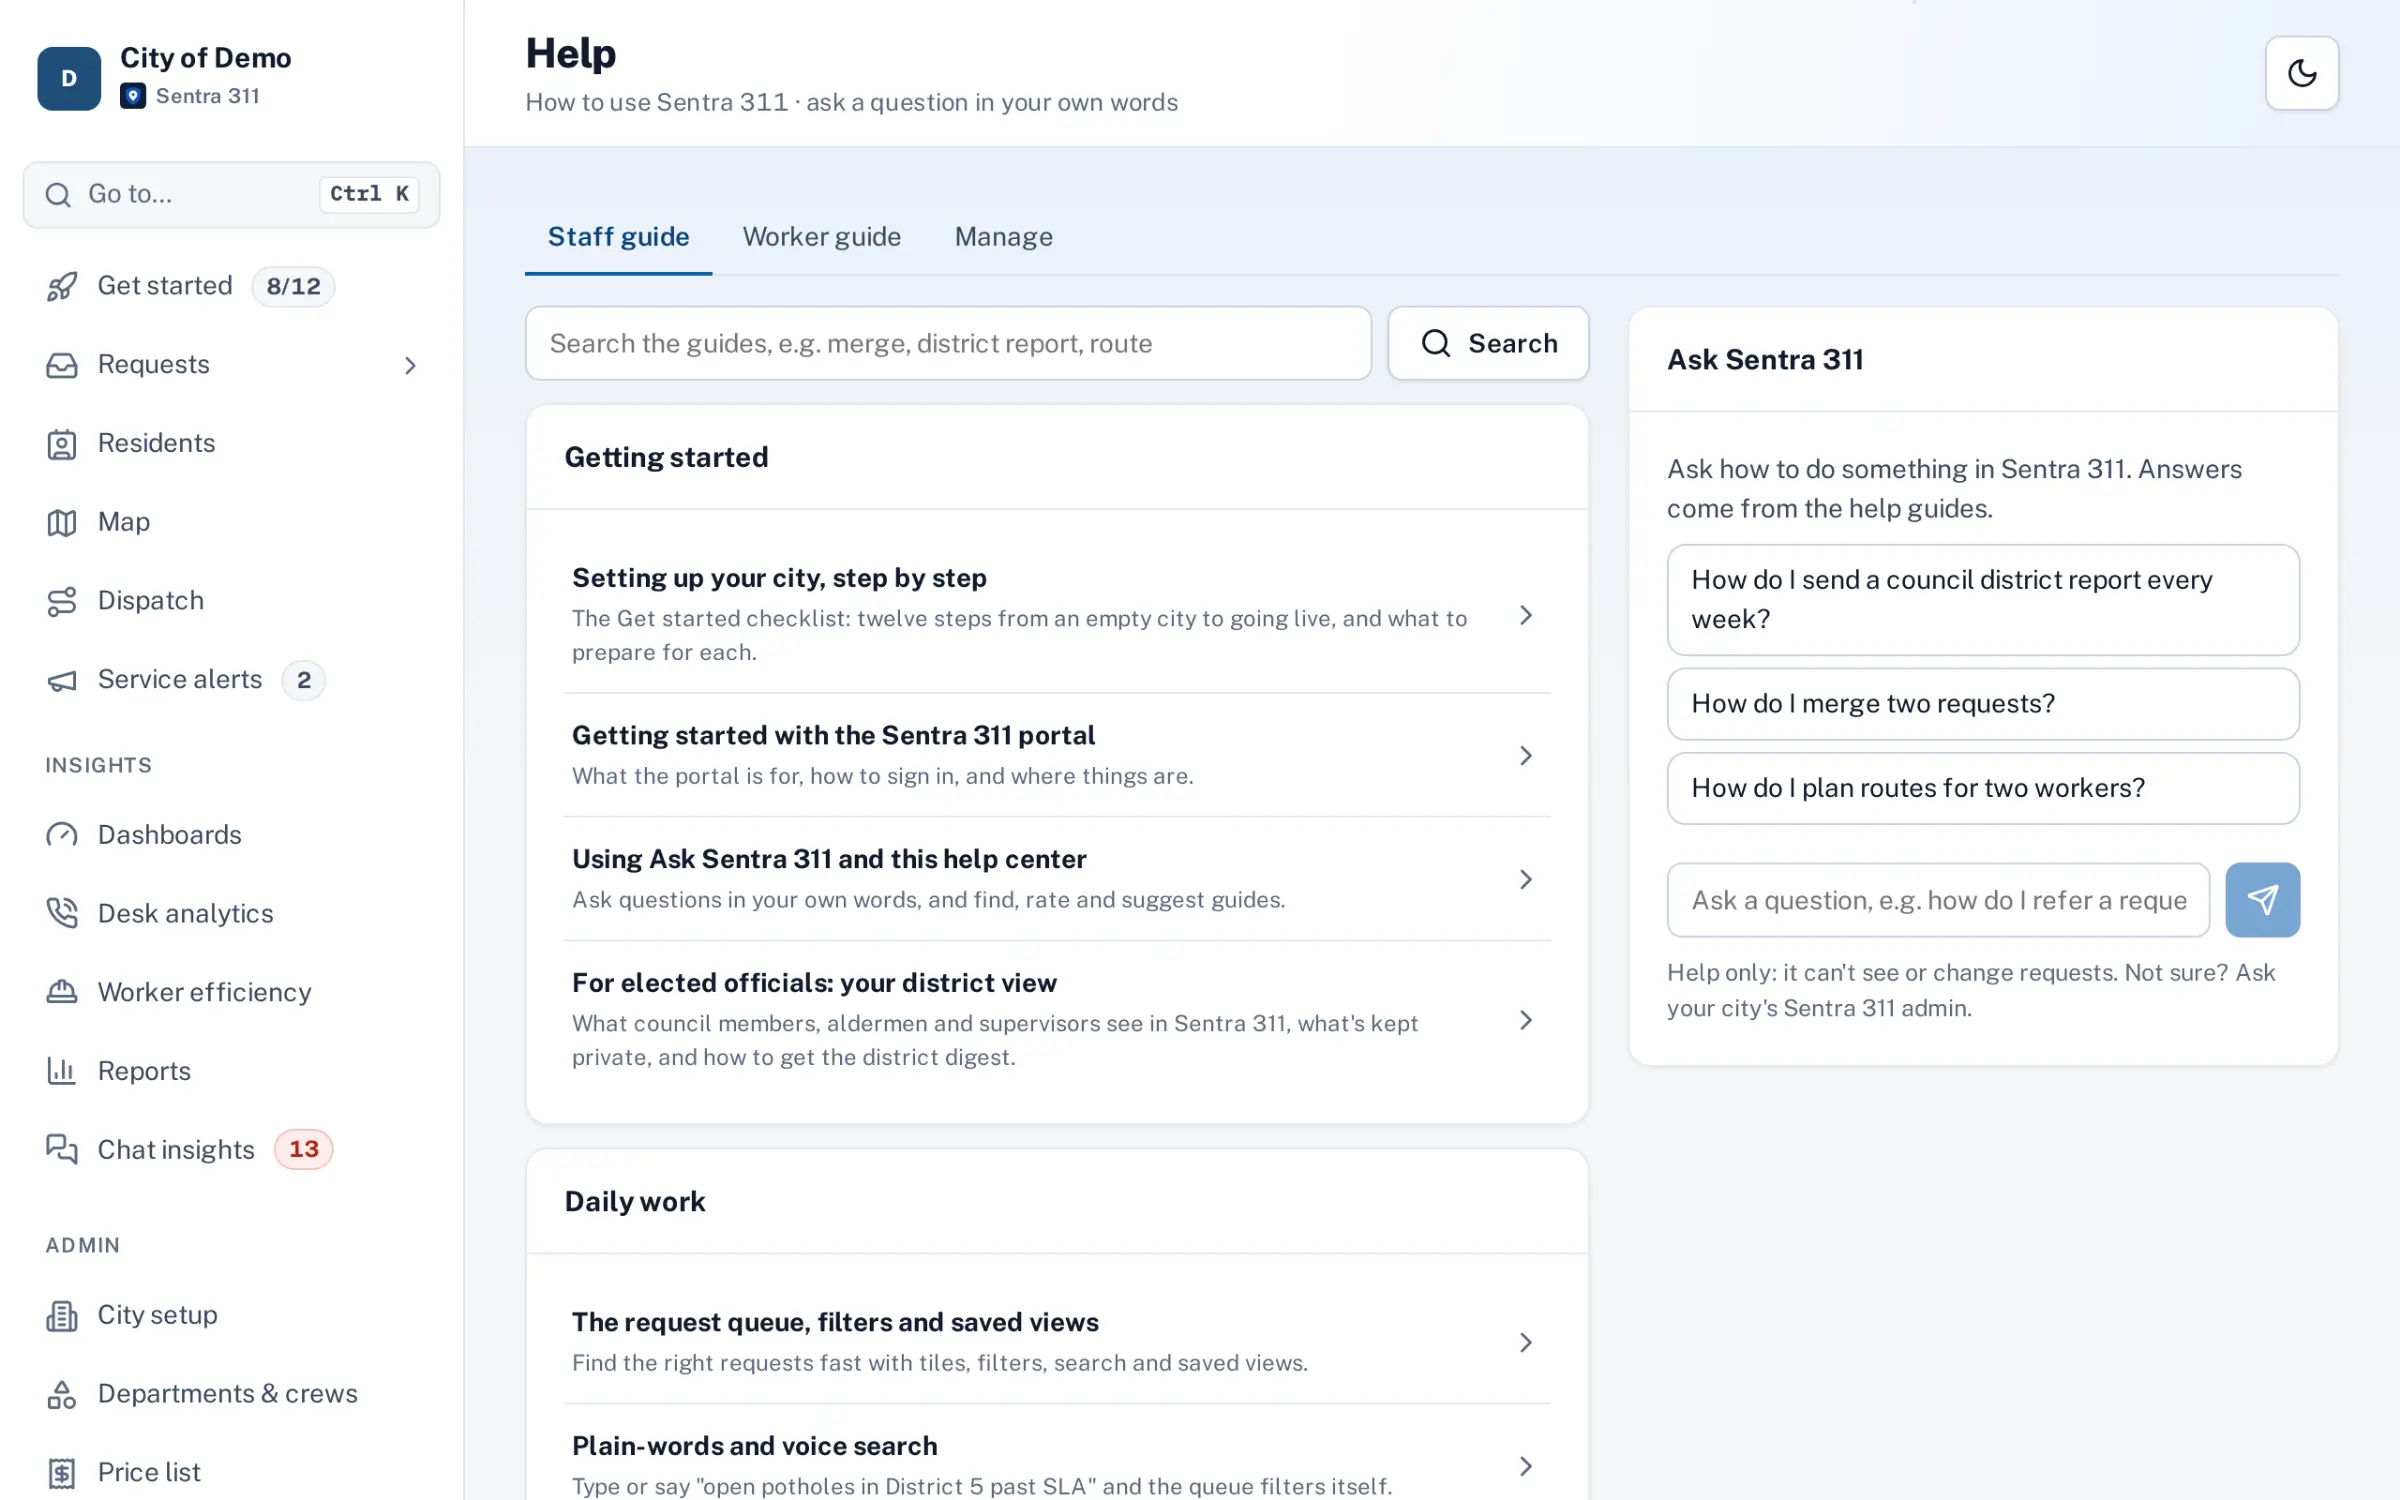Send the question with the paper plane button
This screenshot has height=1500, width=2400.
(2262, 900)
